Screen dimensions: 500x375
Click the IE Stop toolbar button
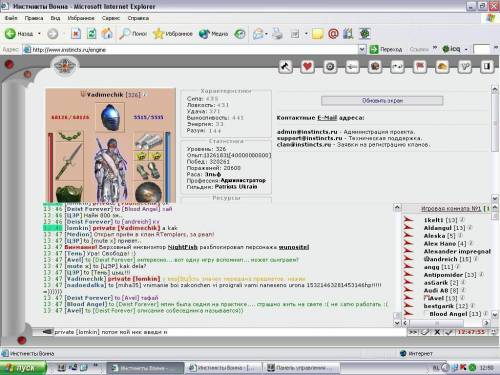(76, 33)
